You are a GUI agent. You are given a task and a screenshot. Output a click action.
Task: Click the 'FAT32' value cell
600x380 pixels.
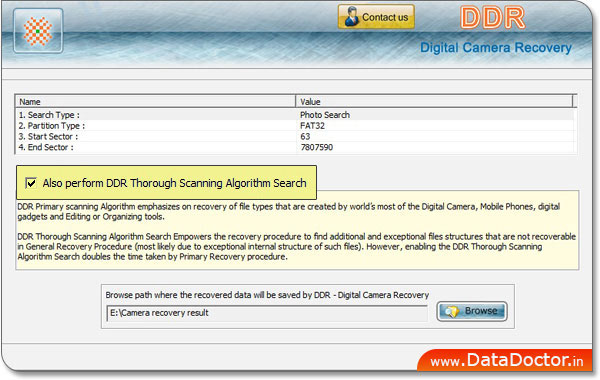[x=312, y=126]
